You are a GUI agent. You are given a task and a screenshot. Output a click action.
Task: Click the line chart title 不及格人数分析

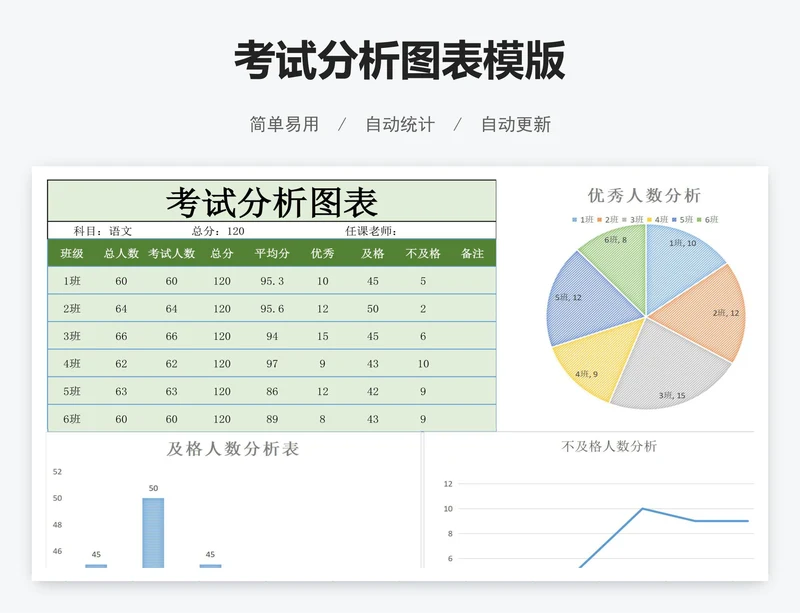[609, 447]
